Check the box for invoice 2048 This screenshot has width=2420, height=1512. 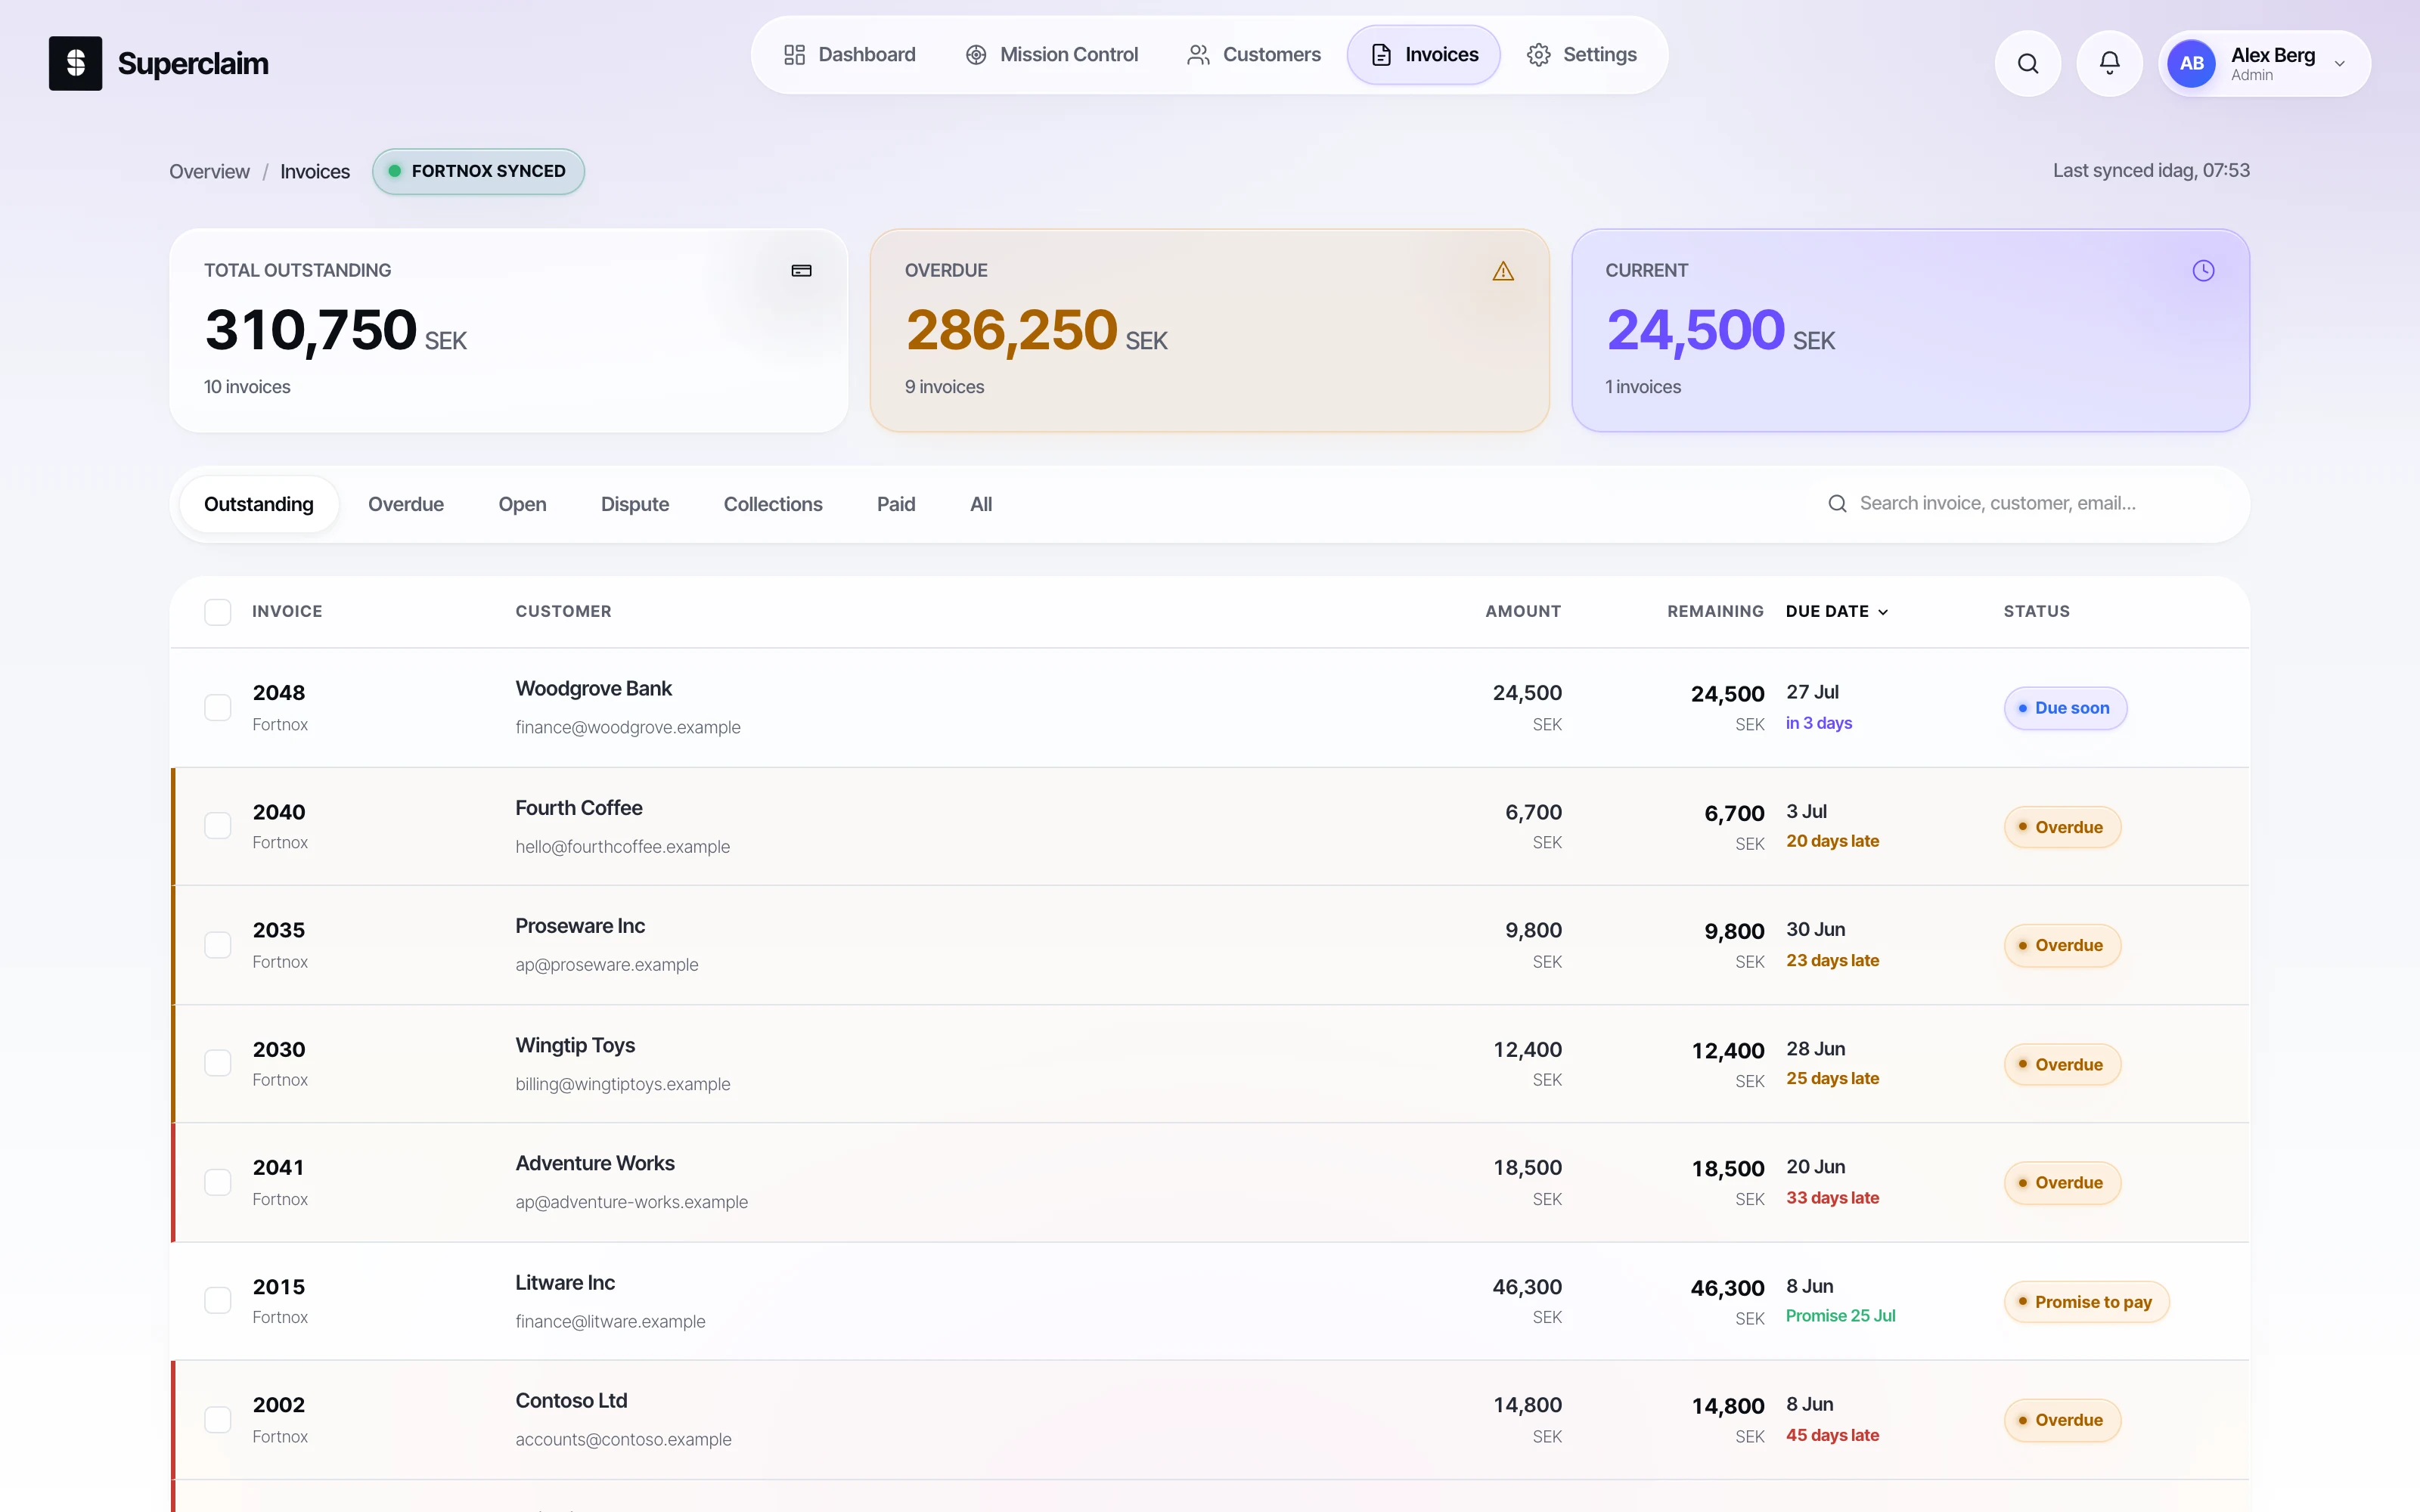click(218, 707)
